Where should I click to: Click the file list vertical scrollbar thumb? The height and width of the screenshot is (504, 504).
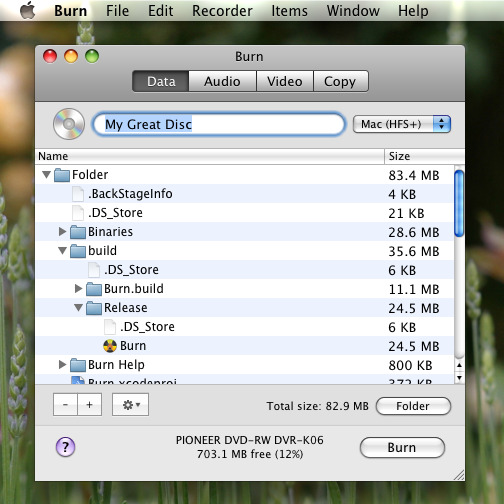459,203
